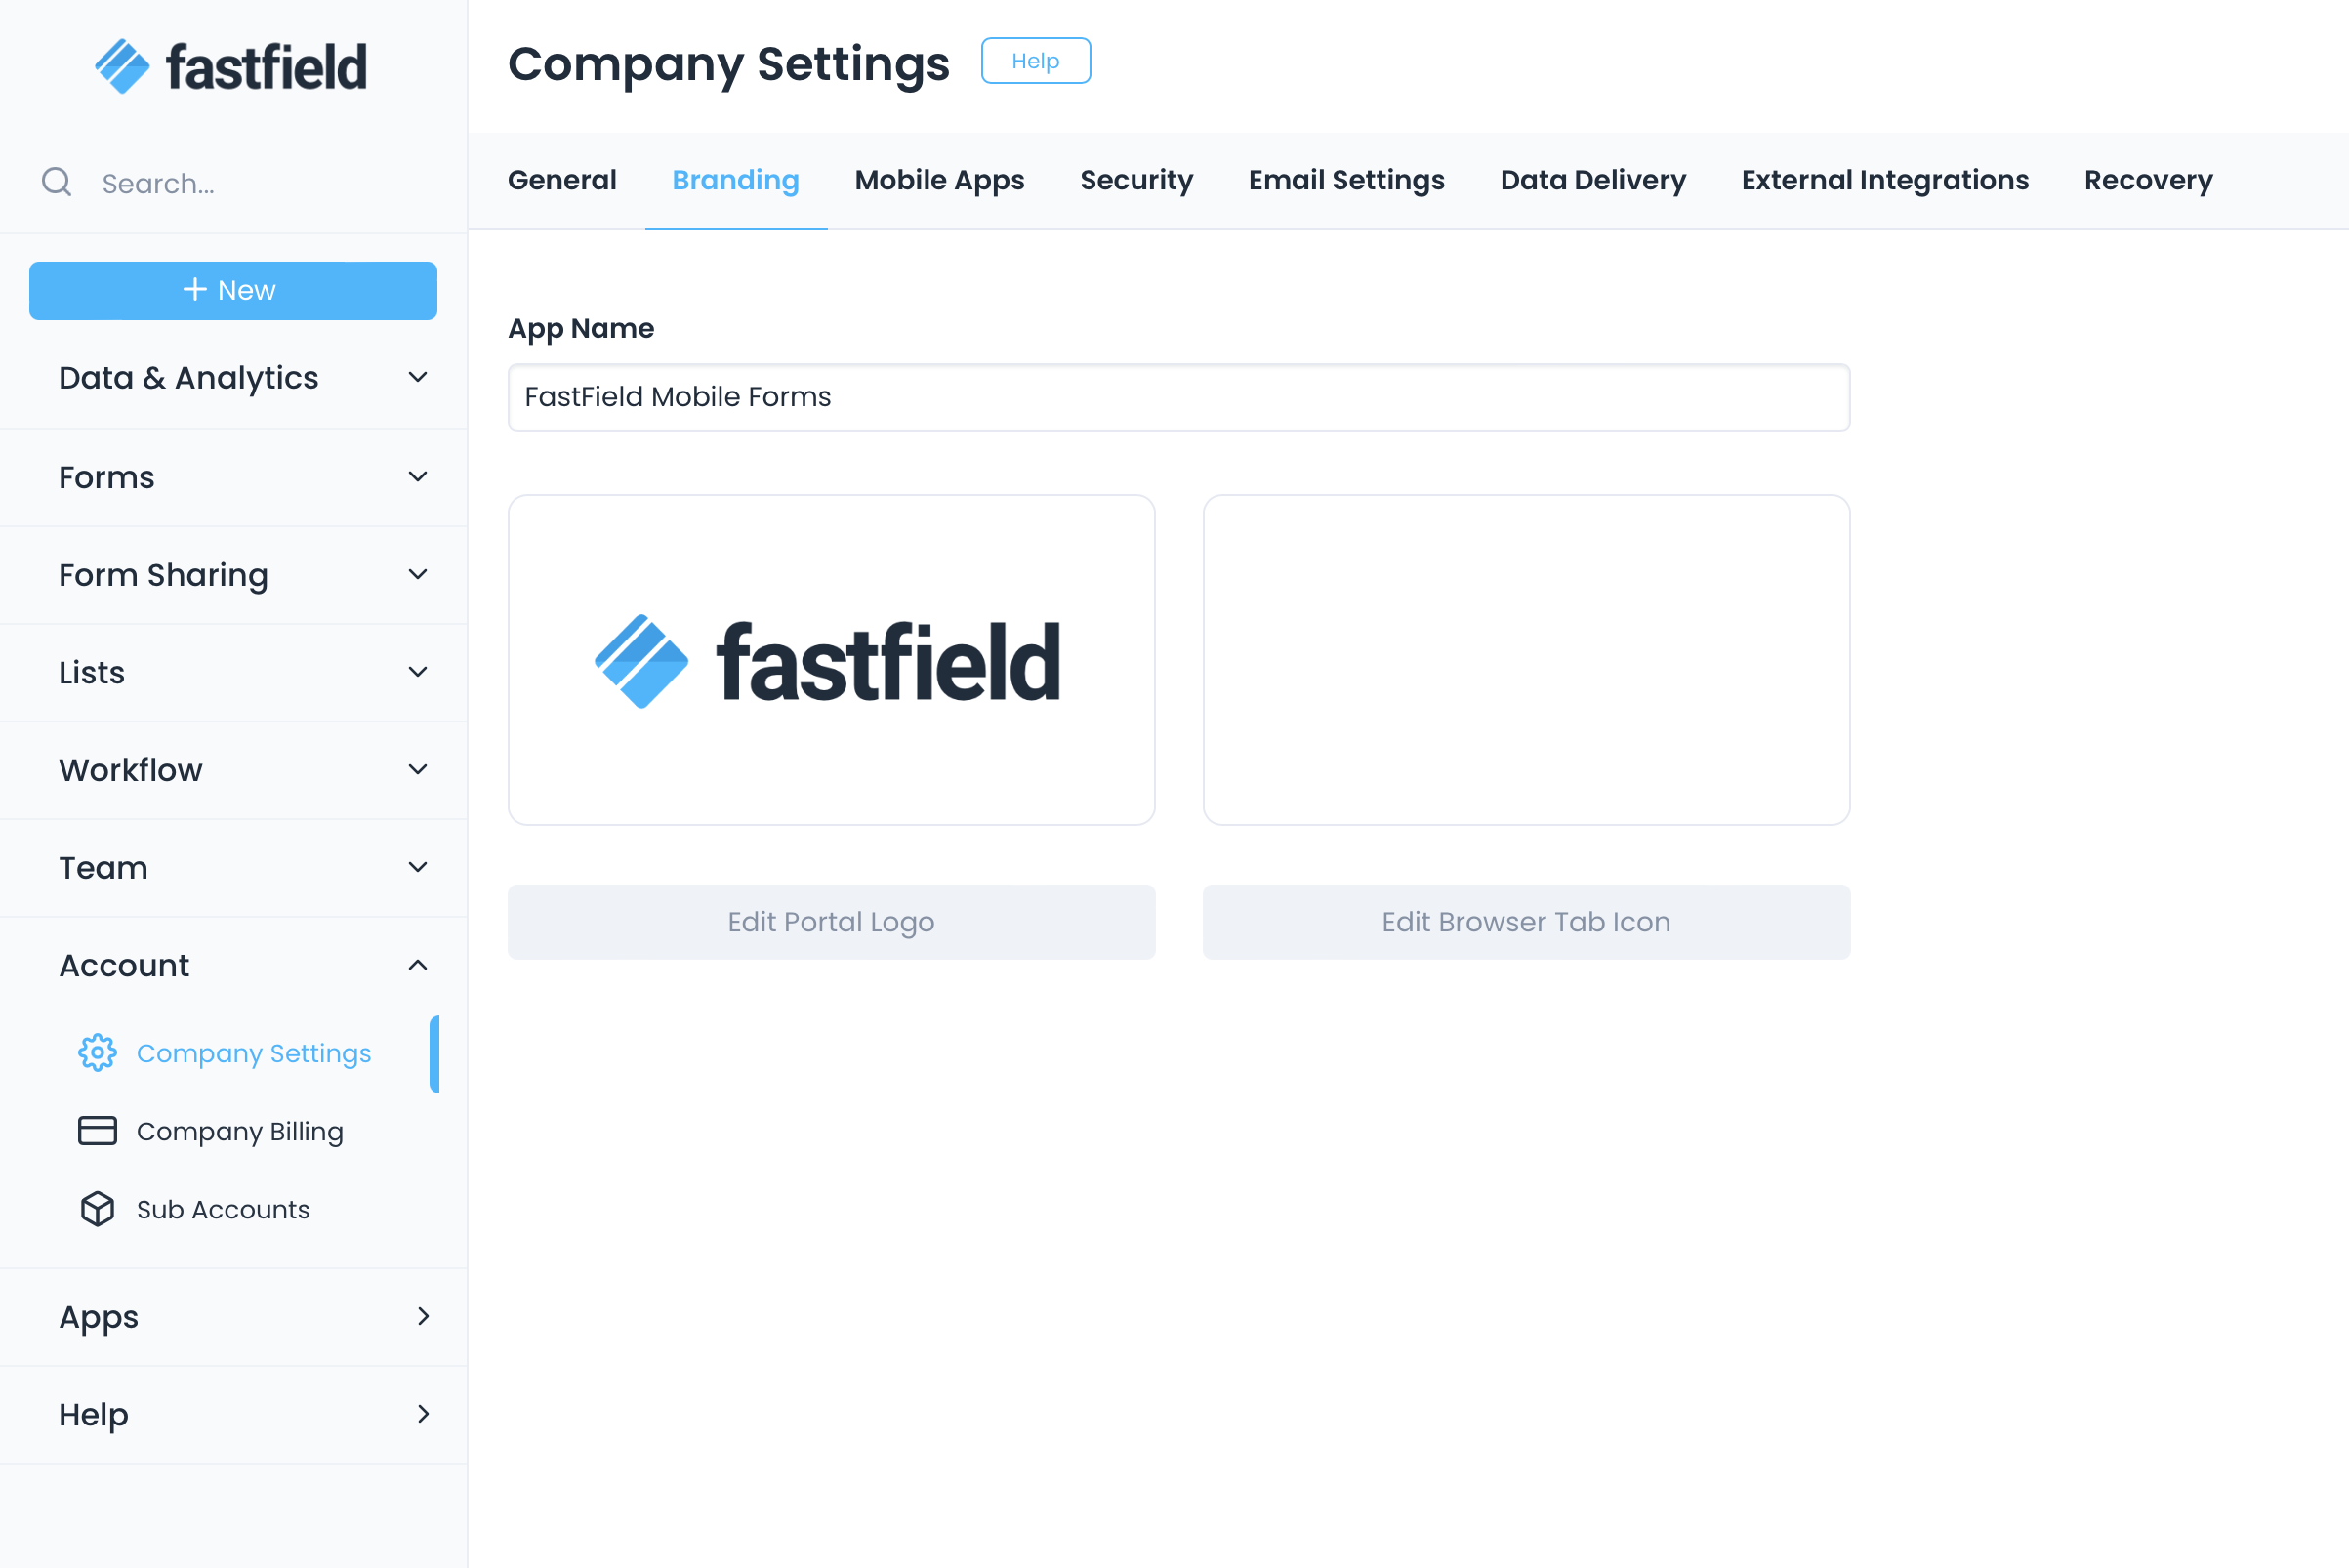The height and width of the screenshot is (1568, 2349).
Task: Click the credit card icon beside Company Billing
Action: click(x=97, y=1131)
